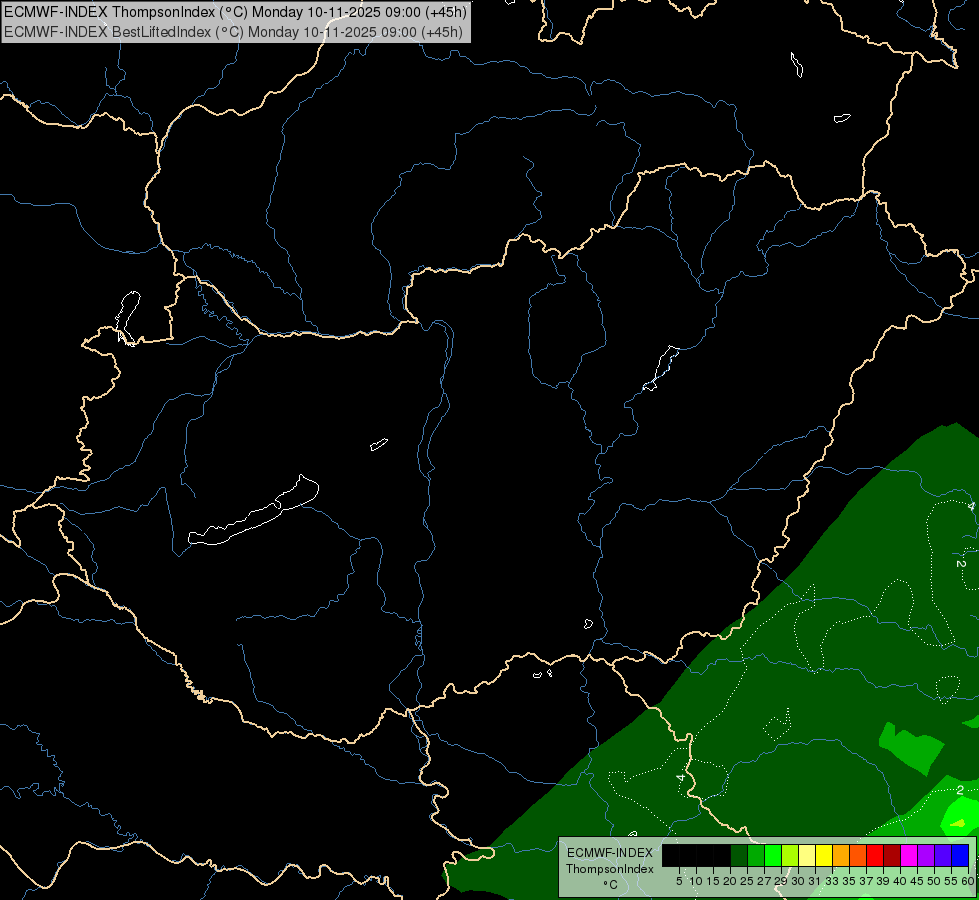The height and width of the screenshot is (900, 979).
Task: Click the legend scale value 29
Action: pyautogui.click(x=781, y=881)
